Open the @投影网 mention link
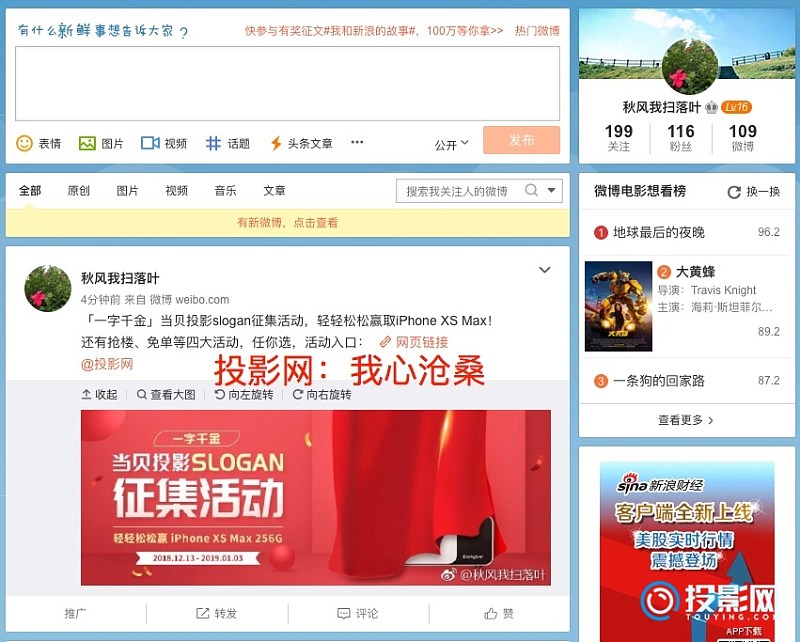The height and width of the screenshot is (642, 800). pos(107,364)
